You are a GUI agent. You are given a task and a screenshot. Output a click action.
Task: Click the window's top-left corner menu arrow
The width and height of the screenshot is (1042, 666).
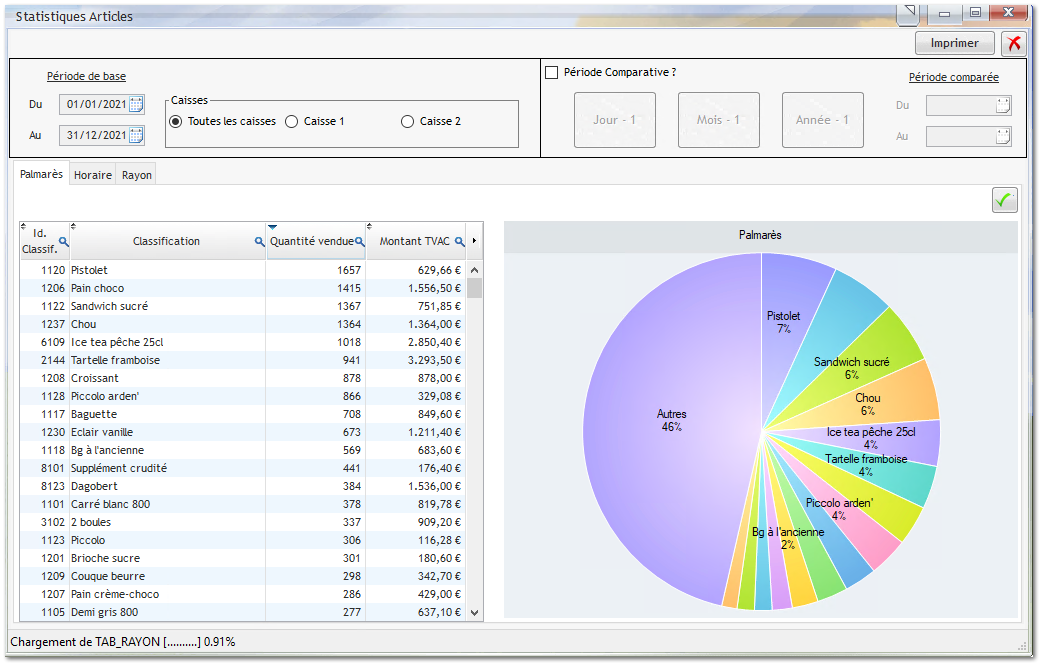pyautogui.click(x=907, y=12)
